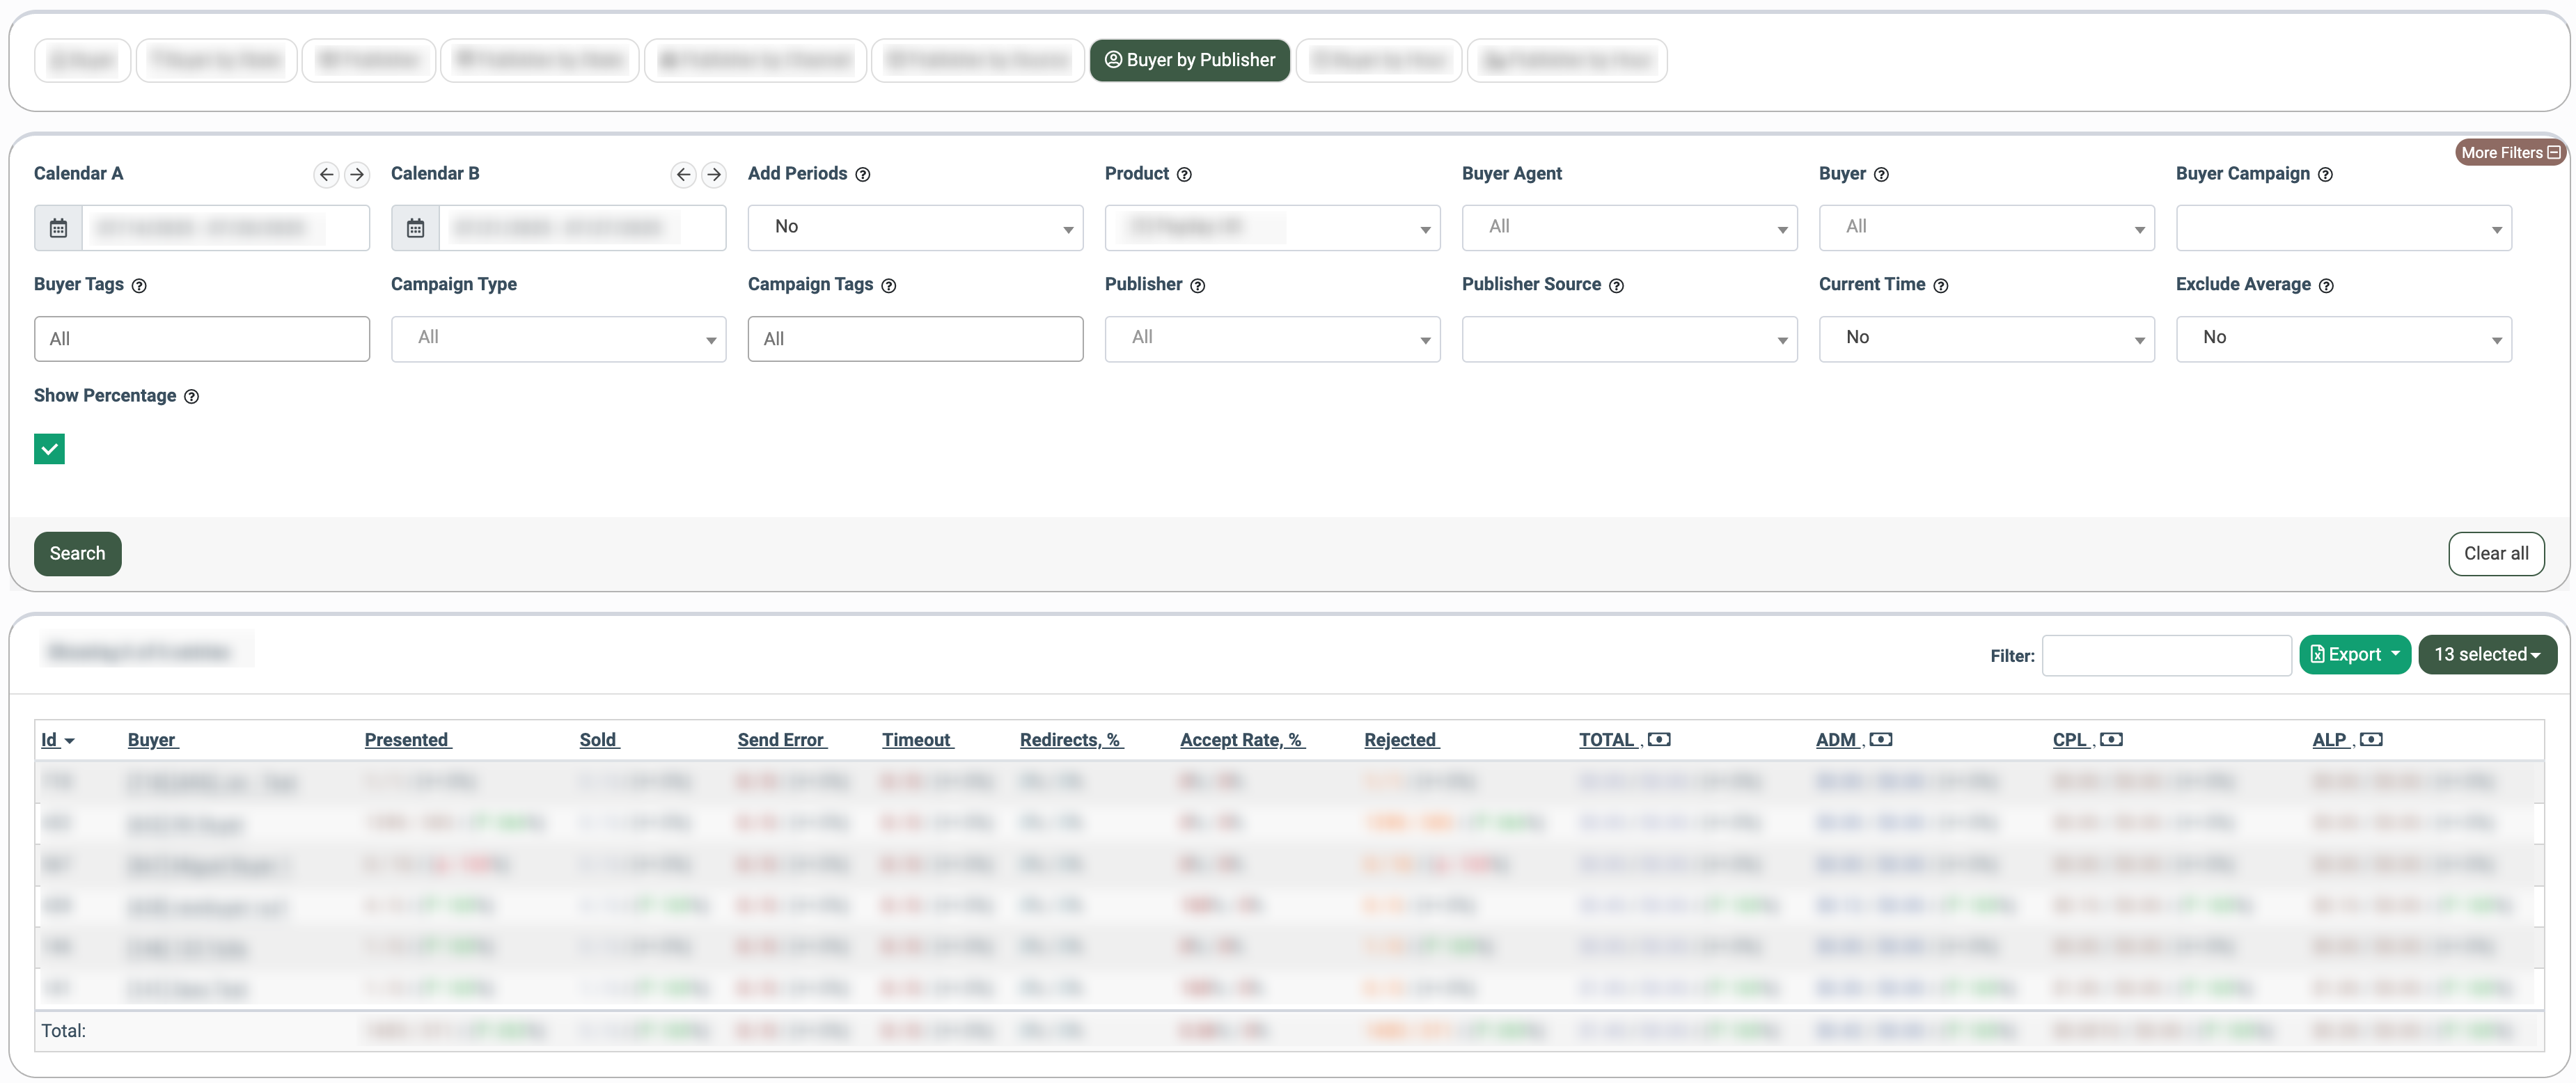This screenshot has height=1083, width=2576.
Task: Sort table by Buyer column
Action: pos(152,740)
